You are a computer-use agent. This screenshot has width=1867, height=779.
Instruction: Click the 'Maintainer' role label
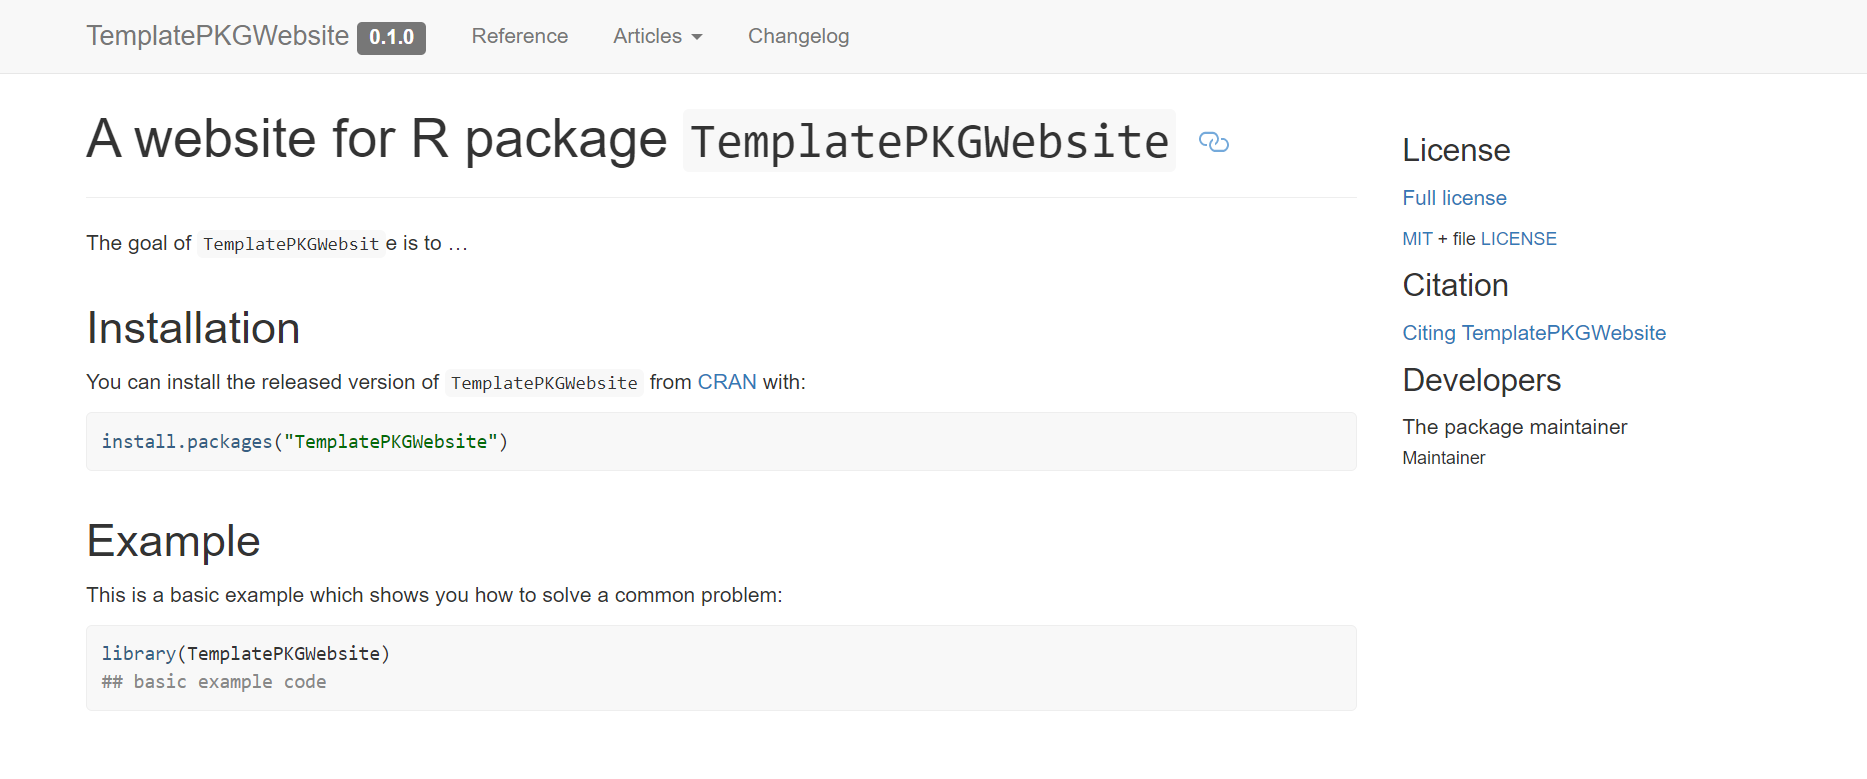(x=1443, y=458)
